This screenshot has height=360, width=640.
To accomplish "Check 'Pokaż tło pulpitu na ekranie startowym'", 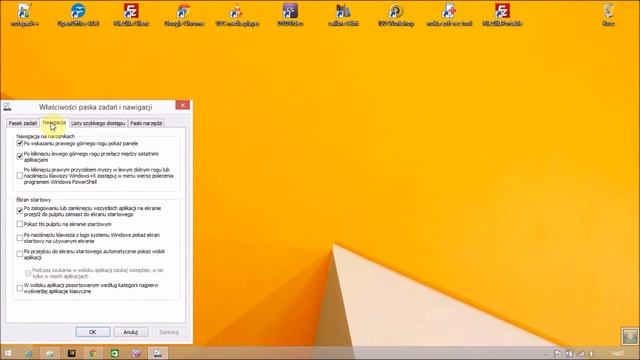I will (x=20, y=224).
